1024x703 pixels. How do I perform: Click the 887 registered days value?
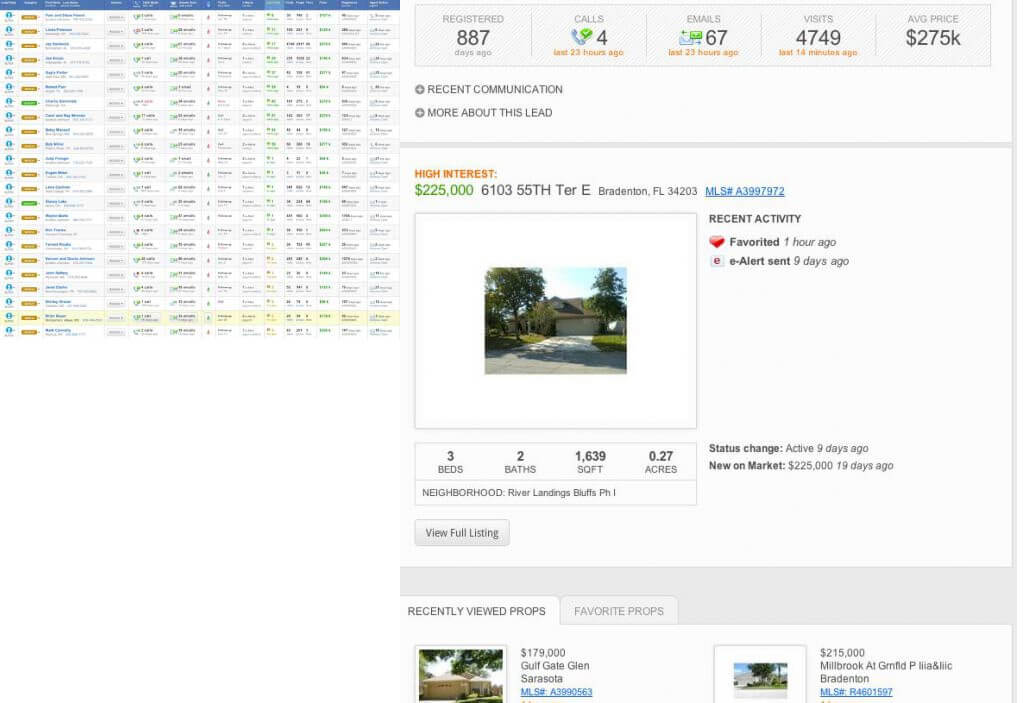[473, 38]
